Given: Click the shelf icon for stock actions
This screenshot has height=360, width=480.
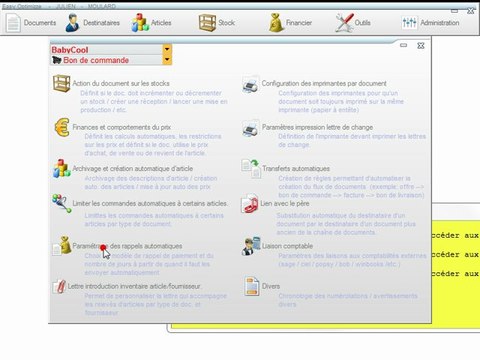Looking at the screenshot, I should (62, 83).
